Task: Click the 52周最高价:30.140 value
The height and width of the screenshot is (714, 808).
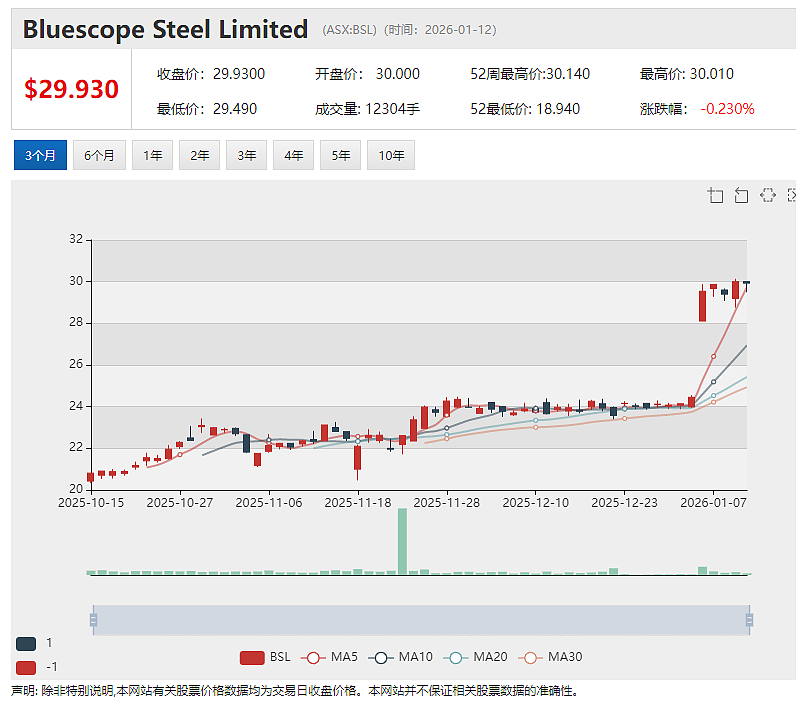Action: click(530, 74)
